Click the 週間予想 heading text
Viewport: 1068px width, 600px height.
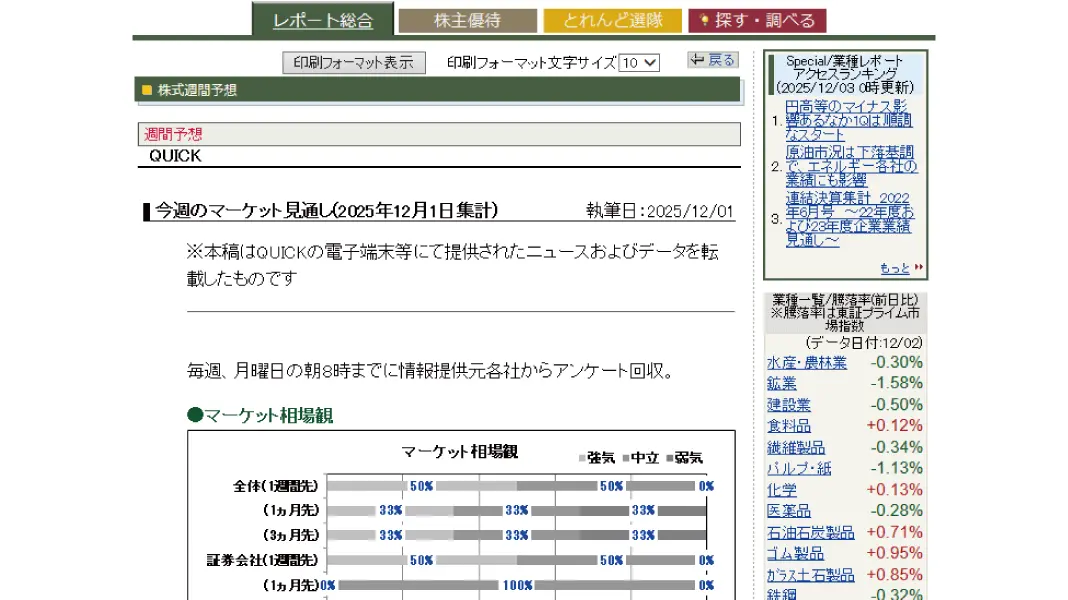(173, 134)
